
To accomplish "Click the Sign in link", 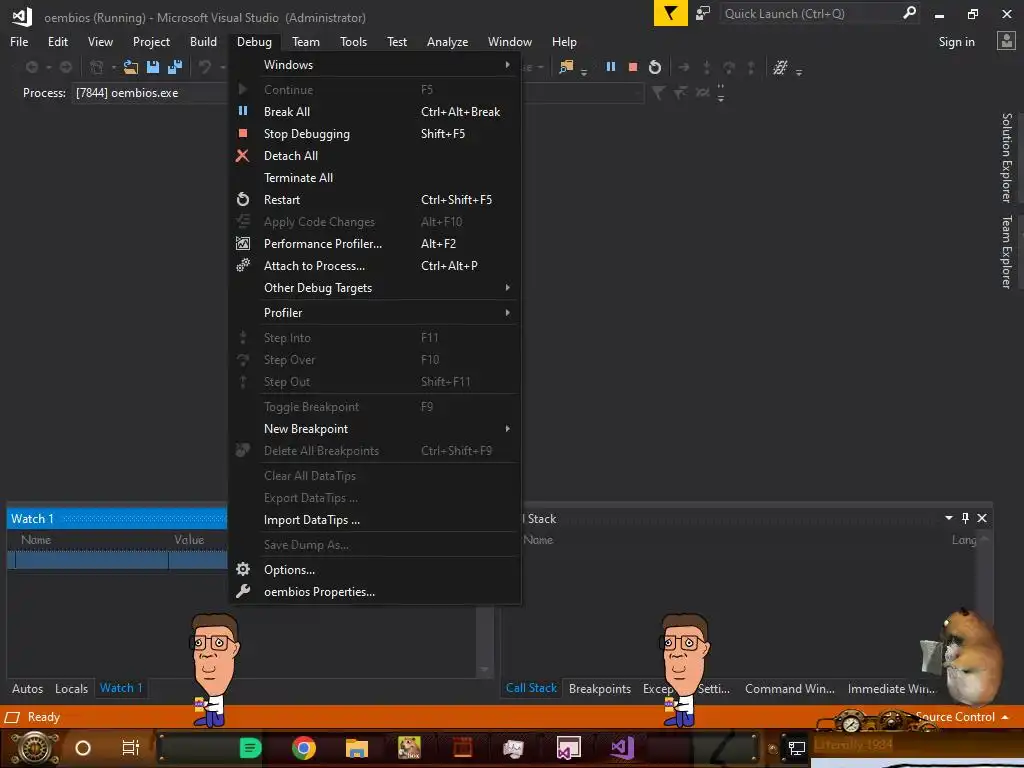I will [x=956, y=42].
